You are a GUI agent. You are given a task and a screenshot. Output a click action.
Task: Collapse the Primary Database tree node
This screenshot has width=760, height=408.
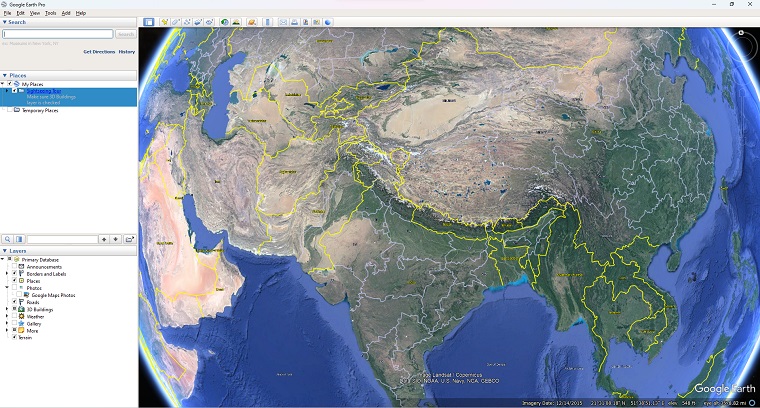pyautogui.click(x=3, y=260)
